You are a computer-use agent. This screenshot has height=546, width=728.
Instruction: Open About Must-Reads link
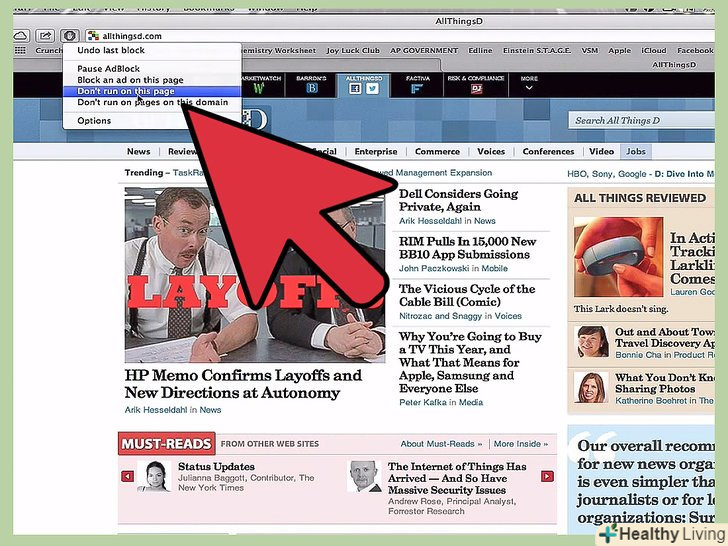click(x=441, y=444)
